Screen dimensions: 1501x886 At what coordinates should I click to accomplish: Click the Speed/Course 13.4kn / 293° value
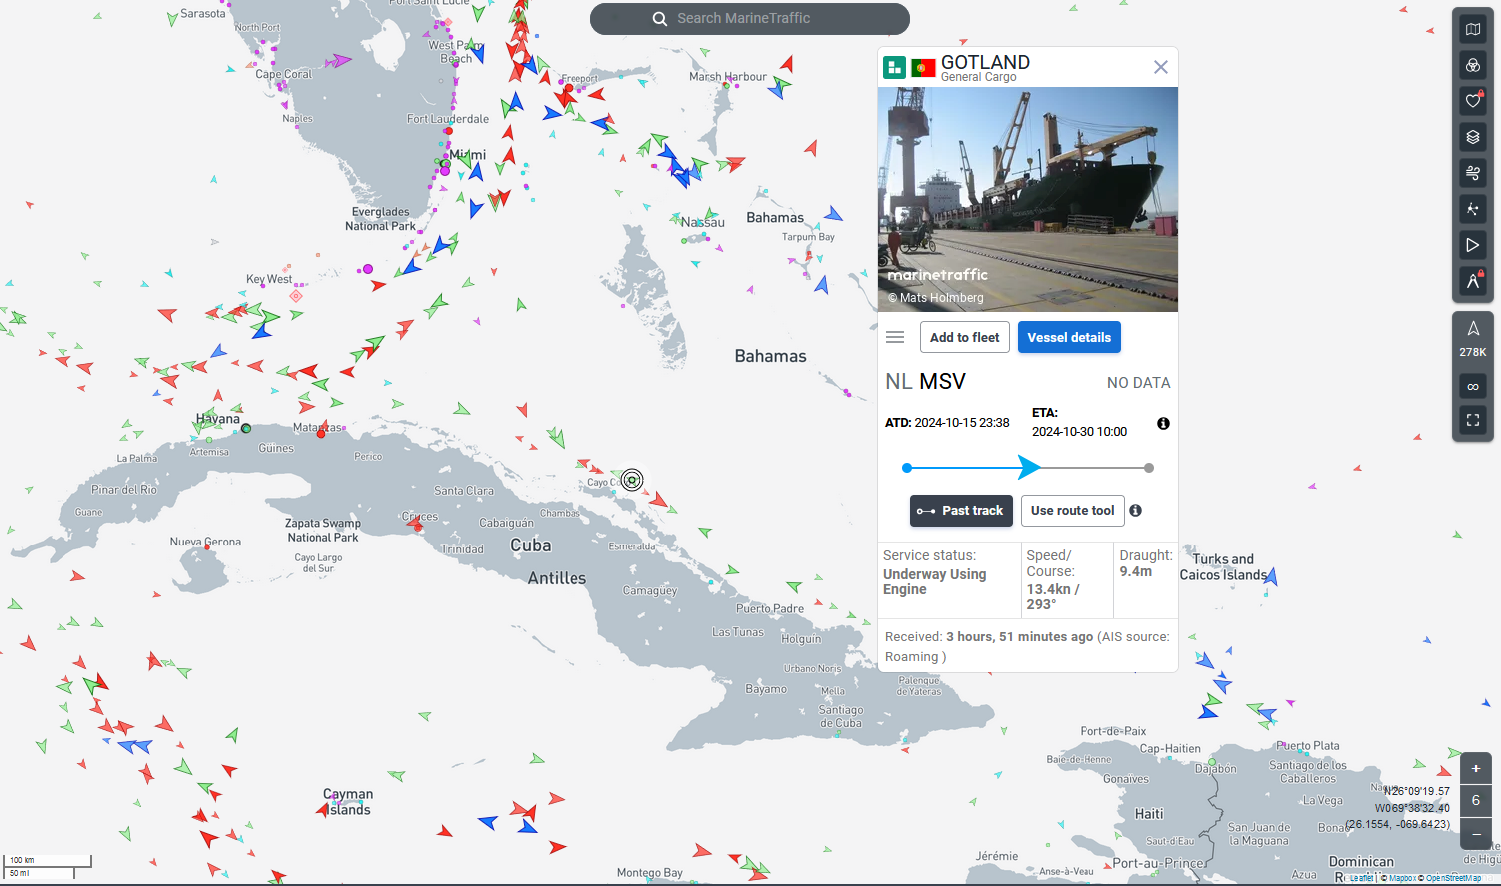point(1053,596)
